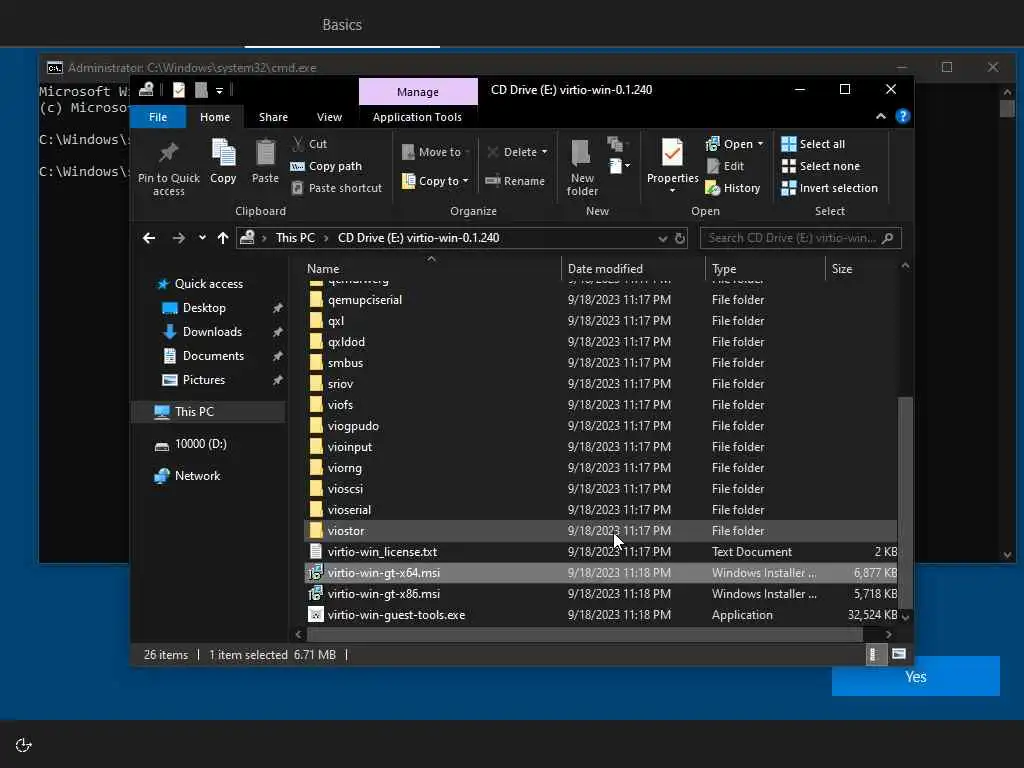Switch to large icons view in status bar

tap(899, 654)
